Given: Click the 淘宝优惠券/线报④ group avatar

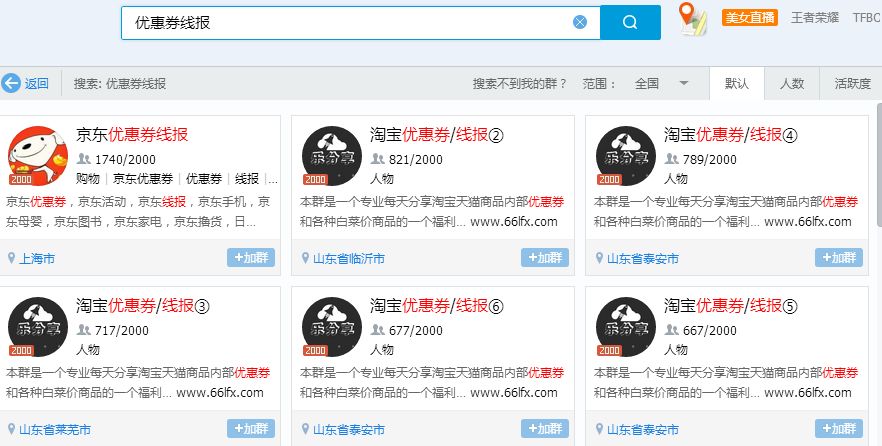Looking at the screenshot, I should click(625, 156).
